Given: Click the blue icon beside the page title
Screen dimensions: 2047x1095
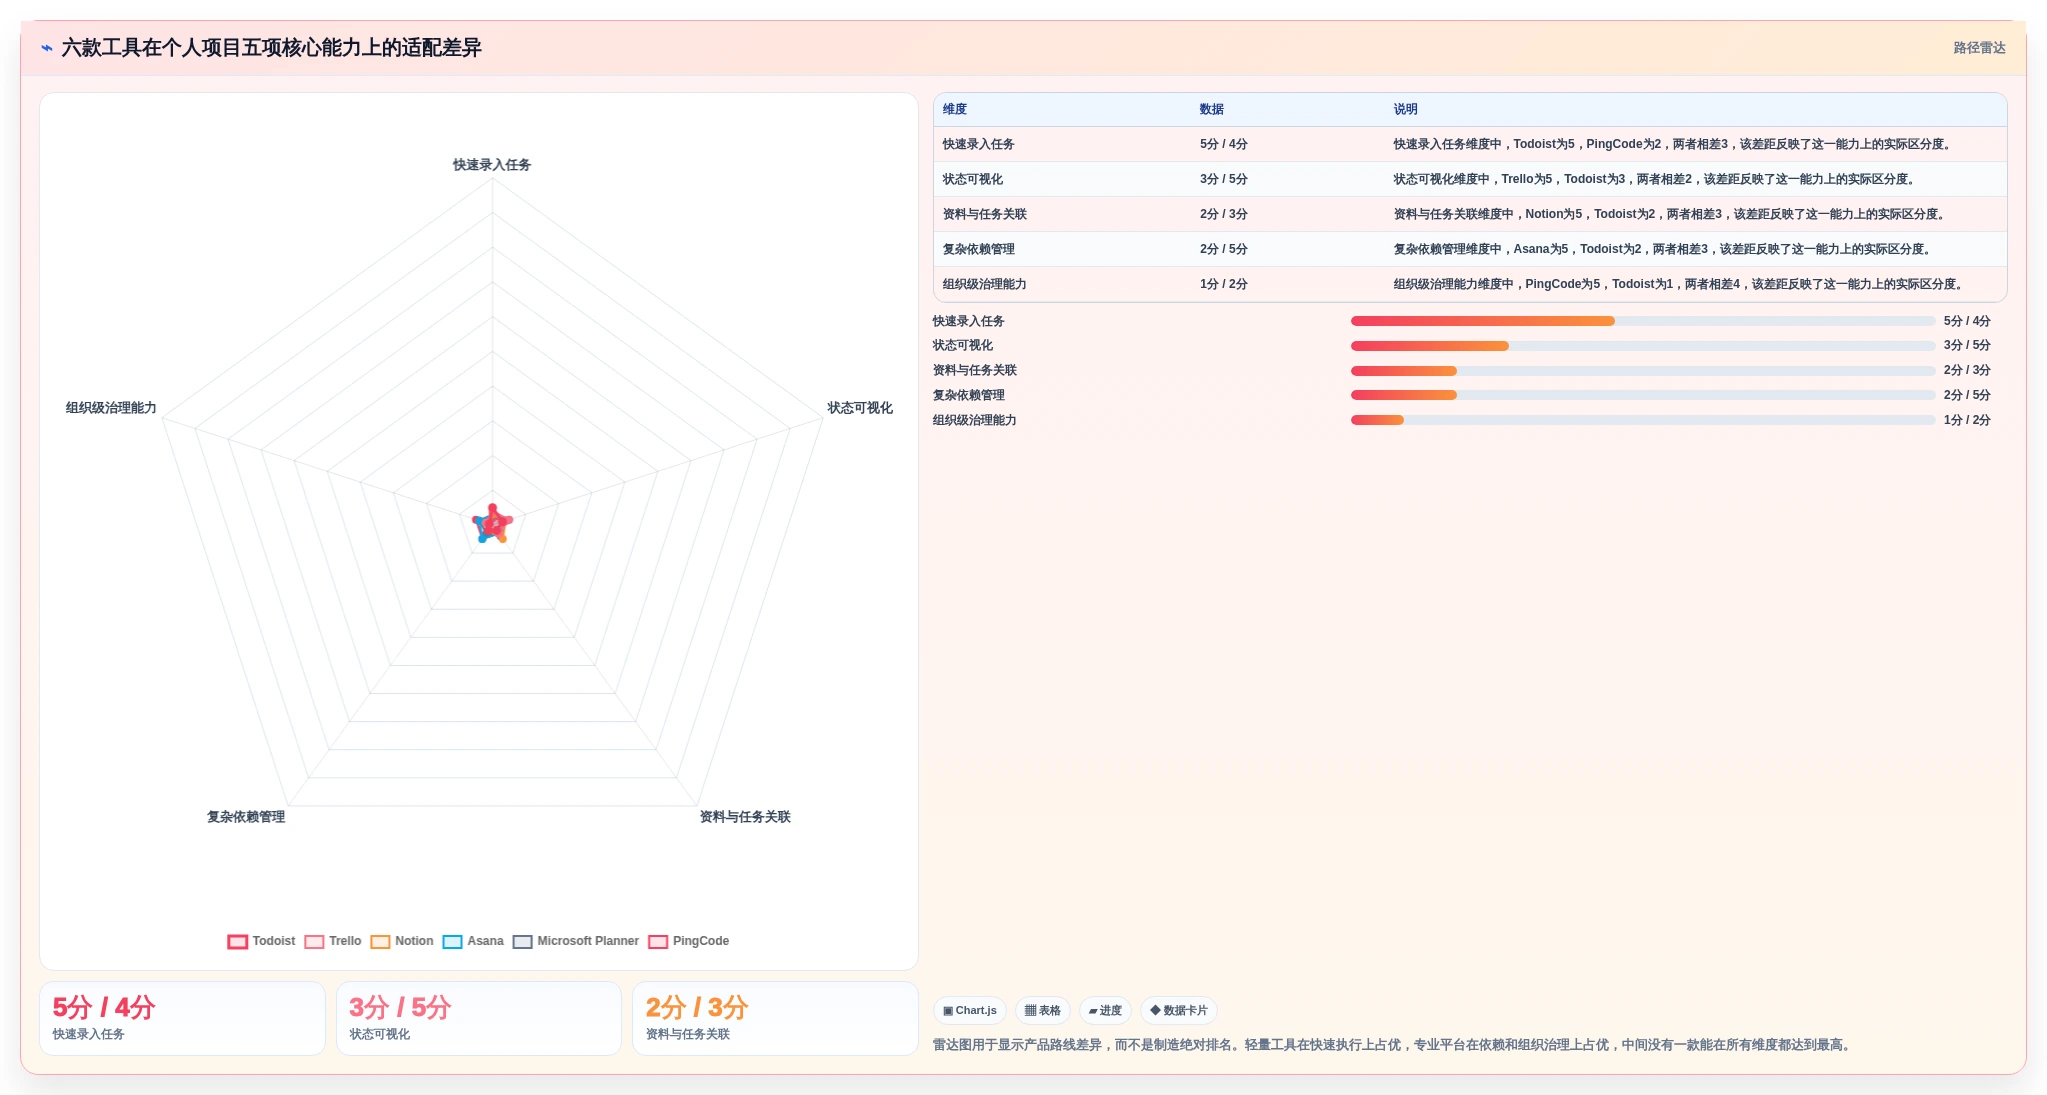Looking at the screenshot, I should click(47, 48).
